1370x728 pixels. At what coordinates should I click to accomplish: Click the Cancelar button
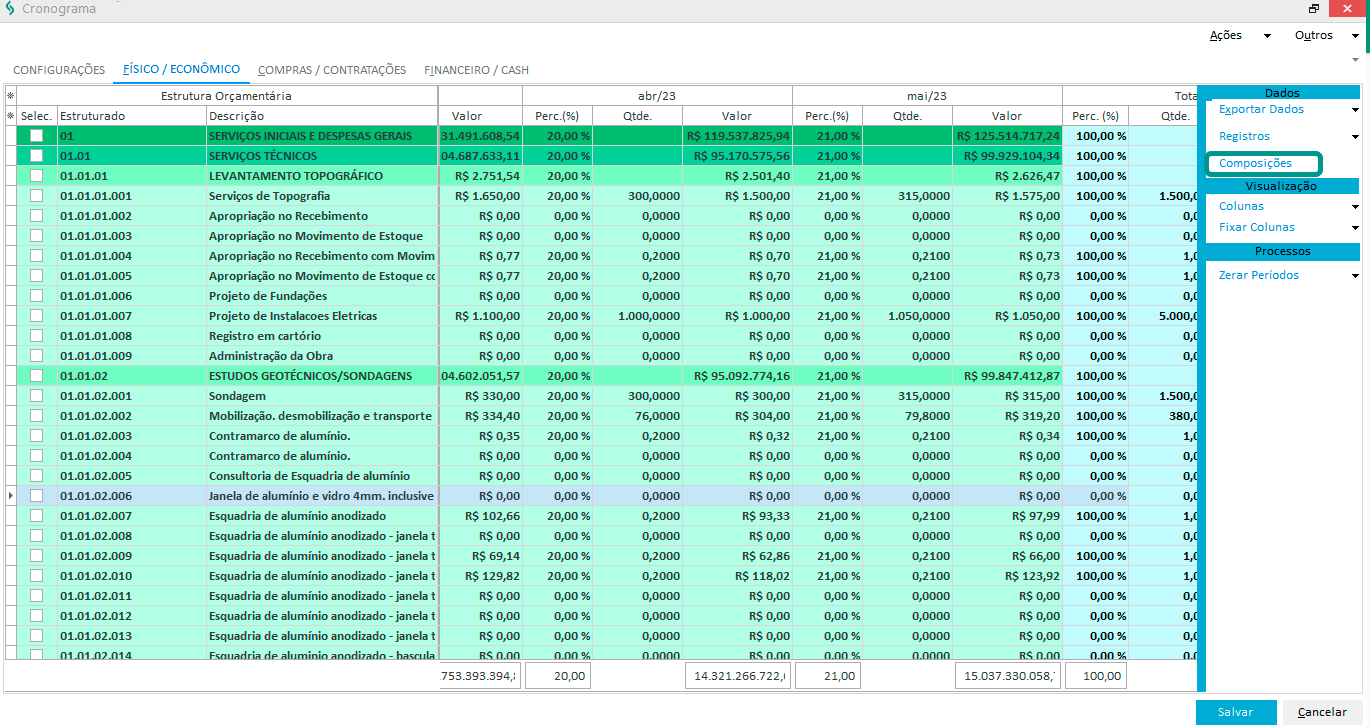pyautogui.click(x=1322, y=712)
